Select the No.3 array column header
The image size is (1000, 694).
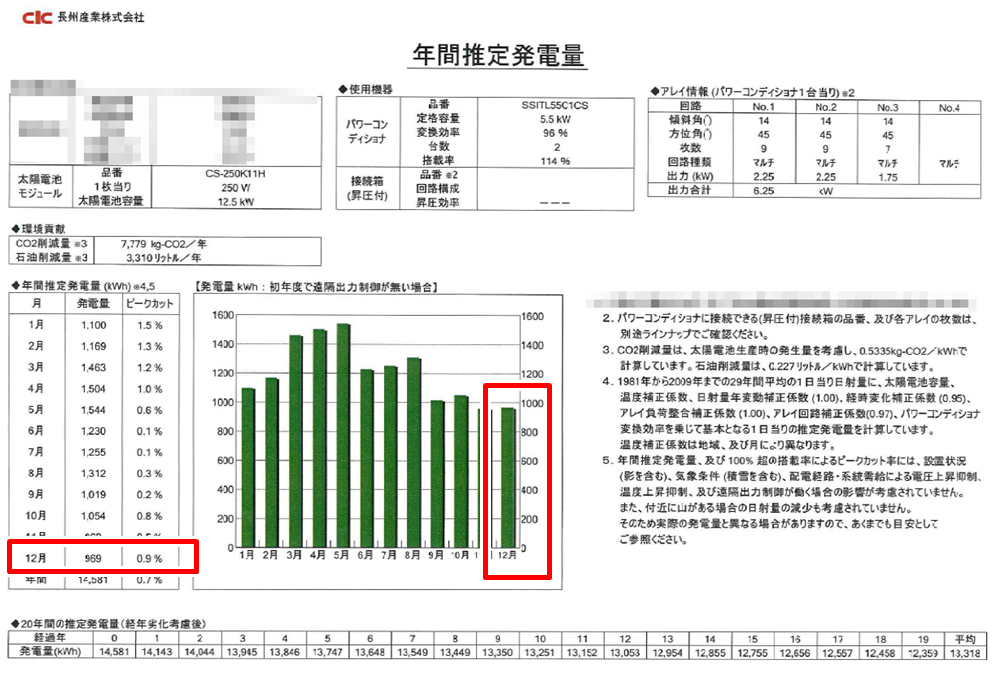pos(887,108)
